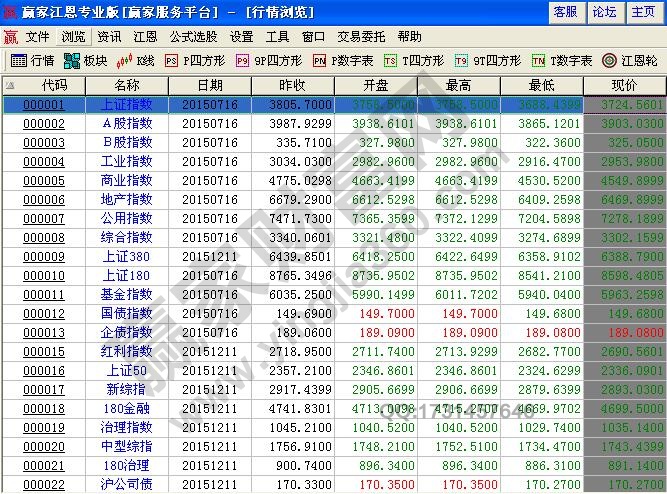This screenshot has width=667, height=494.
Task: Sort by the 昨收 column header
Action: tap(293, 86)
